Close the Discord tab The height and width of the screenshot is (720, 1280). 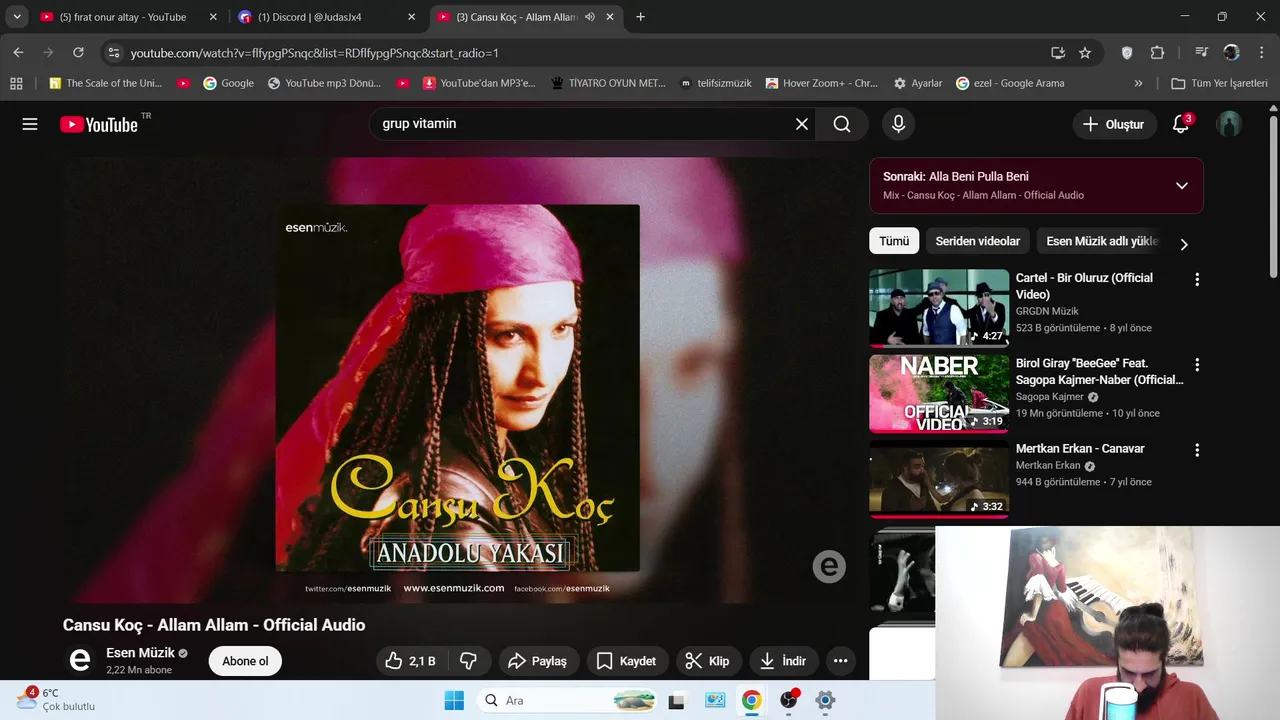[411, 17]
